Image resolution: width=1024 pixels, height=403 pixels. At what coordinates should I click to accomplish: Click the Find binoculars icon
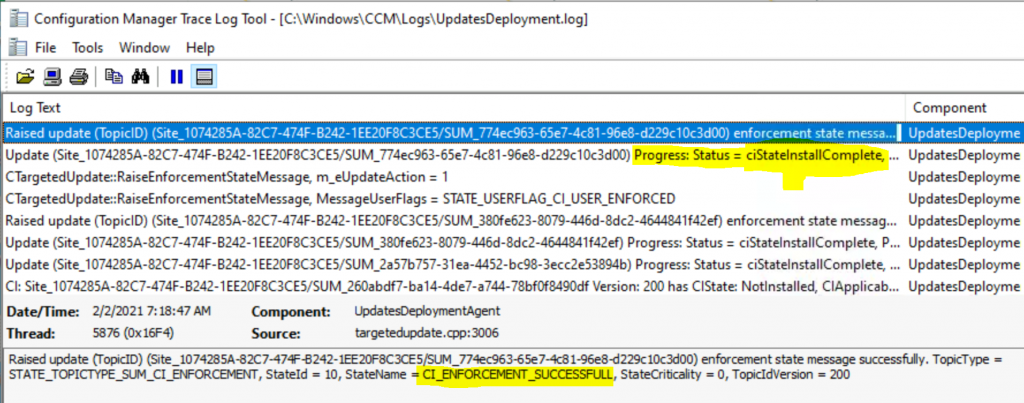pyautogui.click(x=140, y=77)
